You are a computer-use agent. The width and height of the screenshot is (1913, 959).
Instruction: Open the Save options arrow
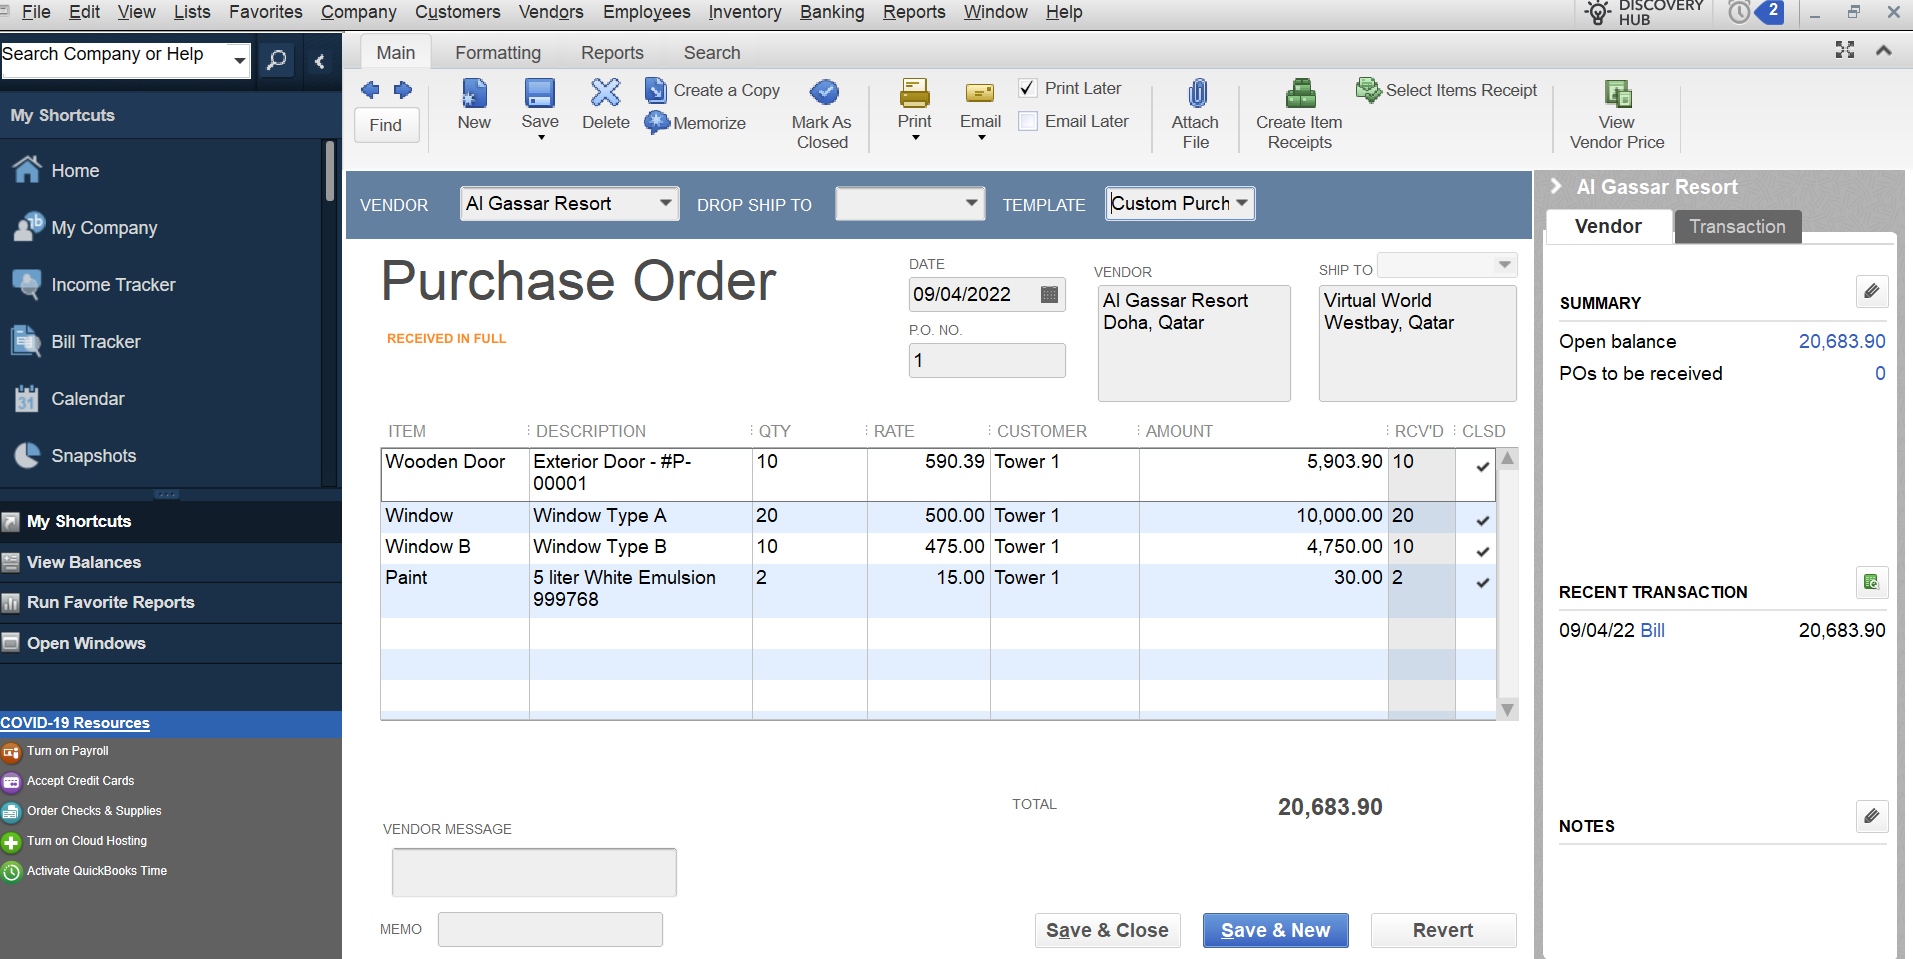pyautogui.click(x=541, y=138)
